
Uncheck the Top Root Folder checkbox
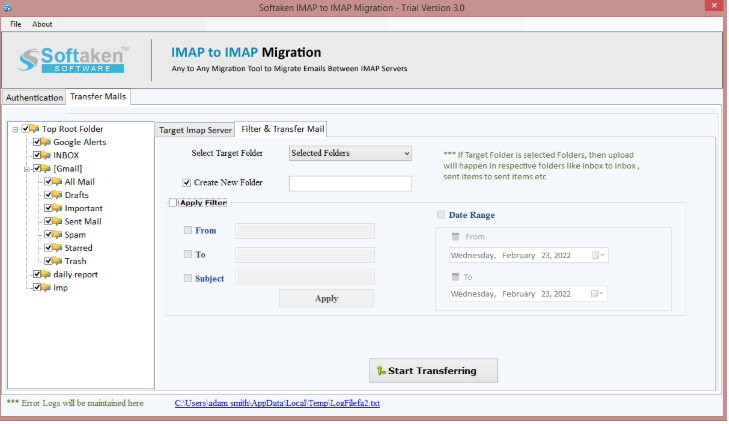point(26,129)
